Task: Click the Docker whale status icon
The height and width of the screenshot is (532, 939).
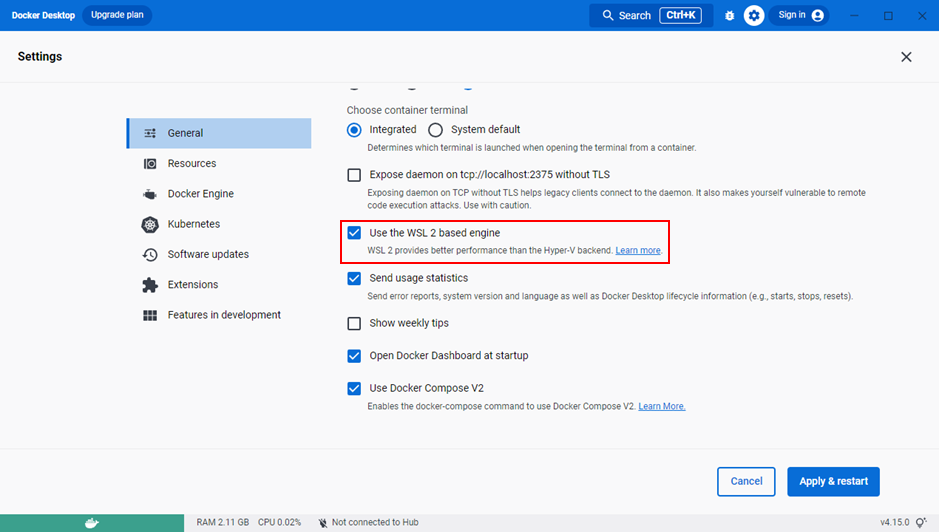Action: [x=92, y=523]
